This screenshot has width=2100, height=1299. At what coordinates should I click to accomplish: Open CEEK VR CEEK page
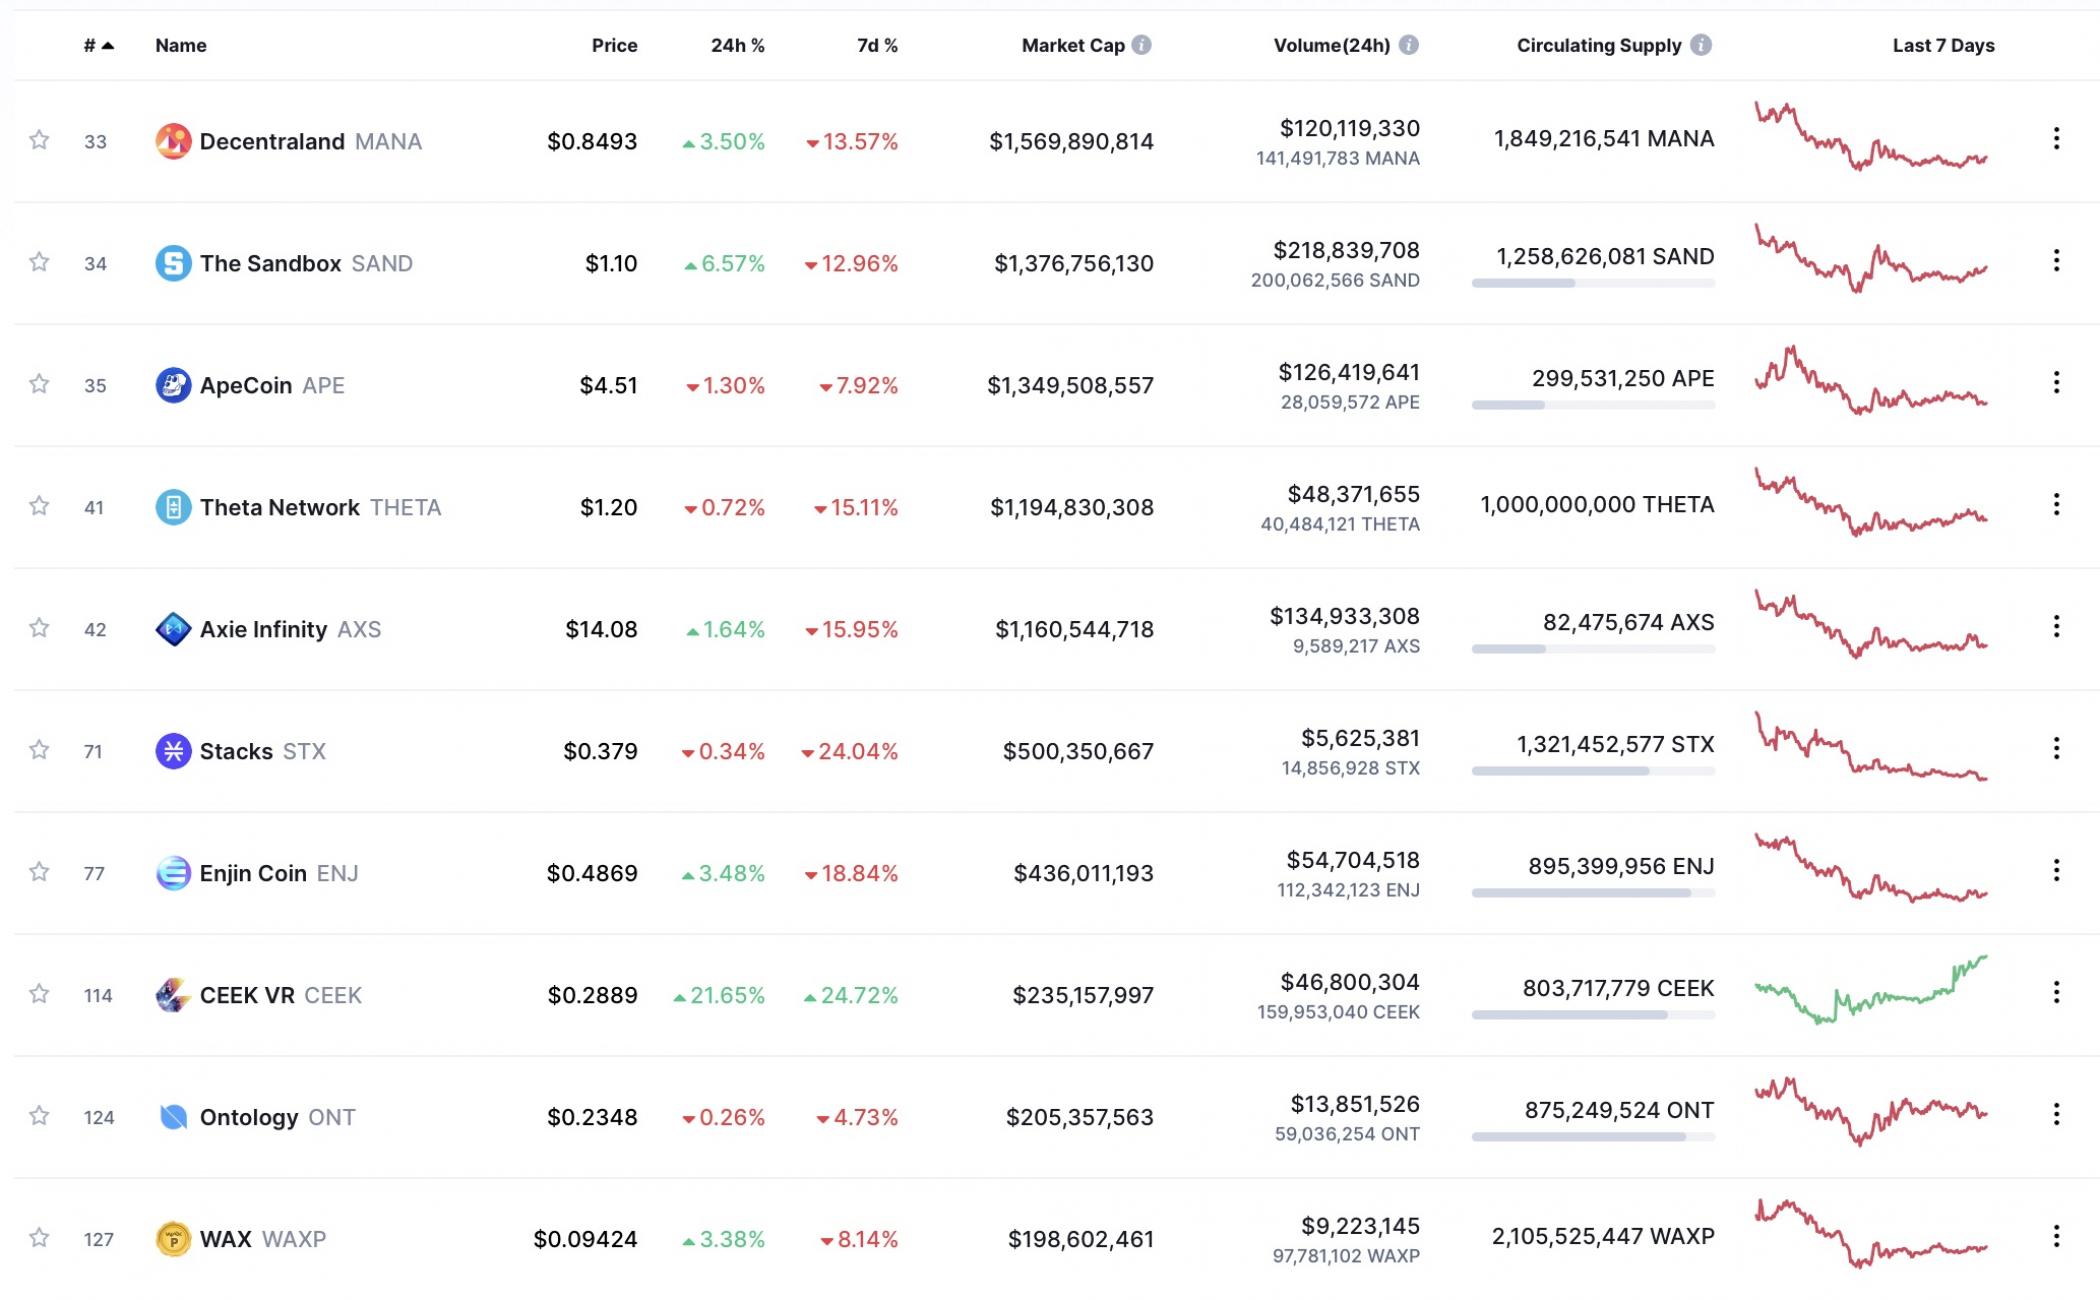click(x=281, y=995)
